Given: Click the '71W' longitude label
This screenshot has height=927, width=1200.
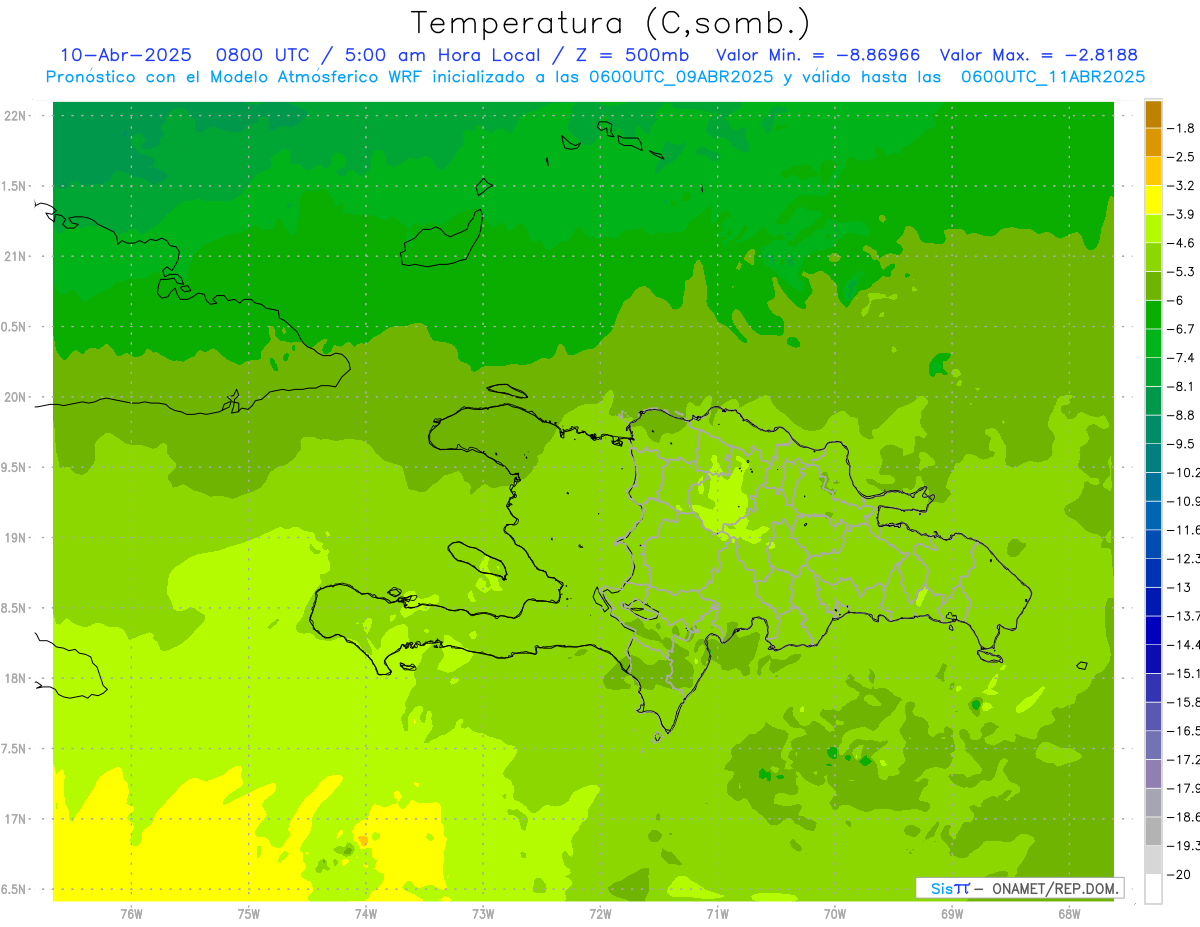Looking at the screenshot, I should [x=717, y=914].
